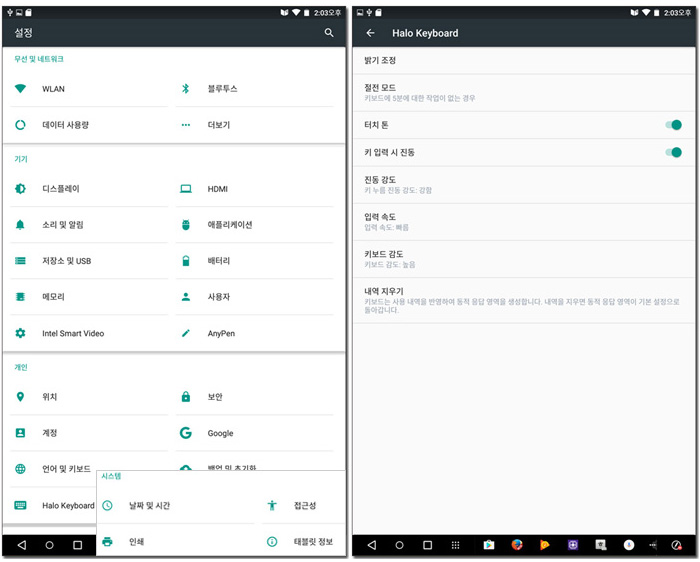This screenshot has height=562, width=700.
Task: Open 소리 및 알림 sound settings
Action: [x=89, y=225]
